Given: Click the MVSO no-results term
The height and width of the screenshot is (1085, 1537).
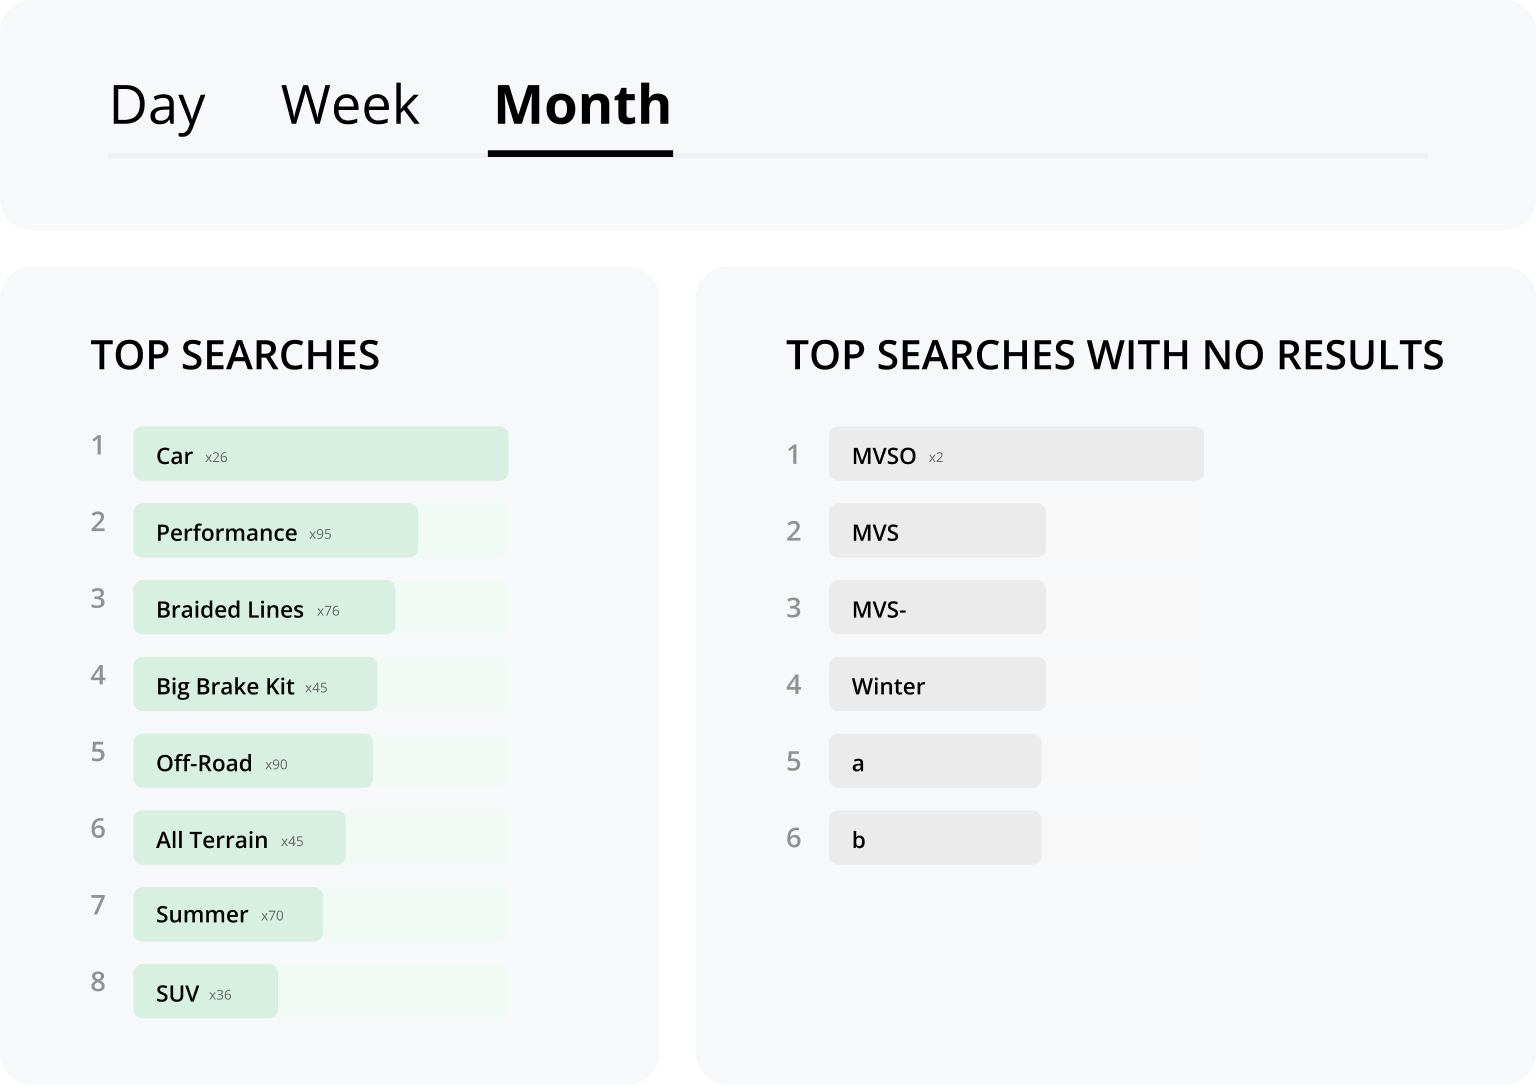Looking at the screenshot, I should pyautogui.click(x=884, y=456).
